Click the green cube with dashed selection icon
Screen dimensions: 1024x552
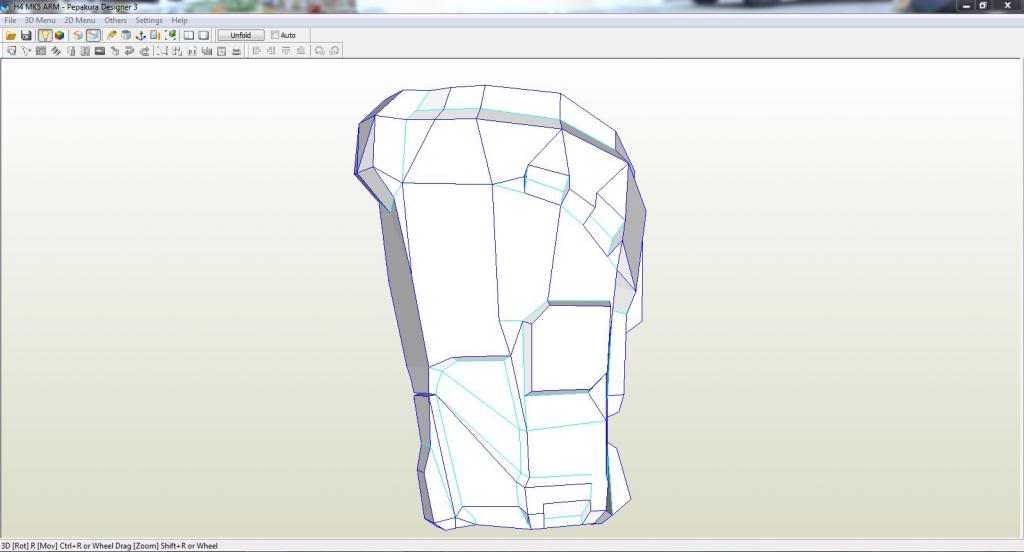click(x=170, y=35)
